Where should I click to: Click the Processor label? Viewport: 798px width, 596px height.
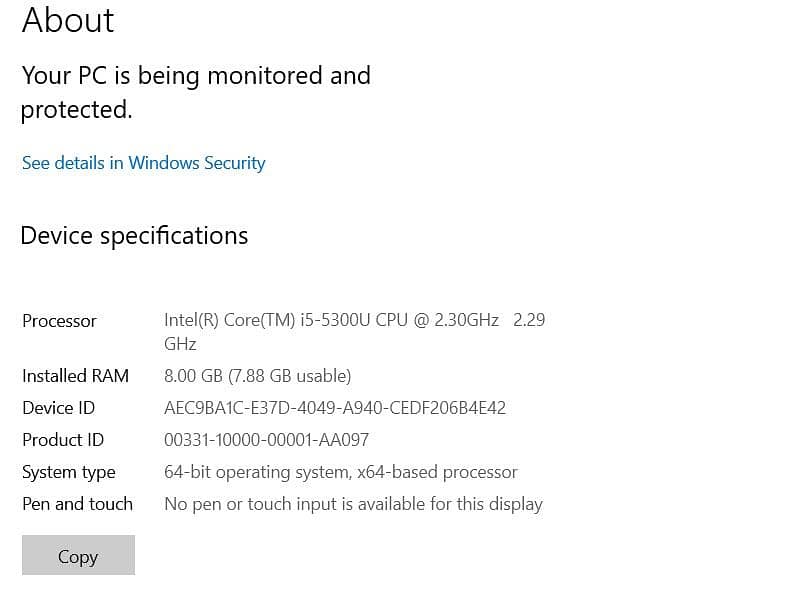tap(59, 321)
